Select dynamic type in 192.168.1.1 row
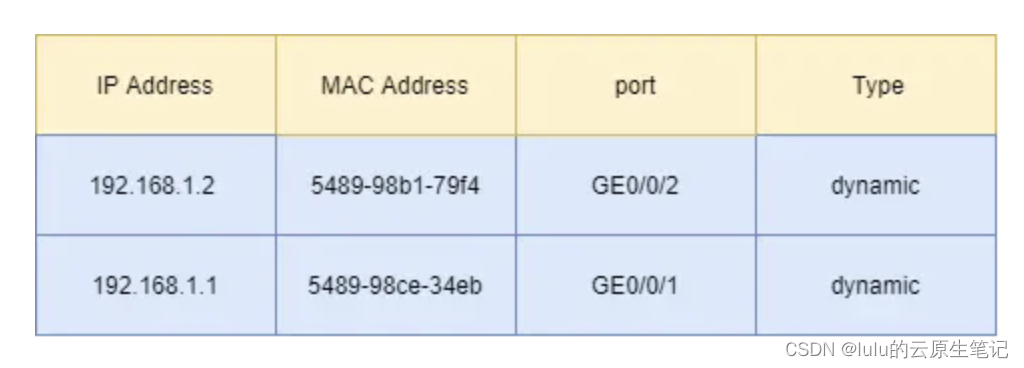 coord(876,285)
